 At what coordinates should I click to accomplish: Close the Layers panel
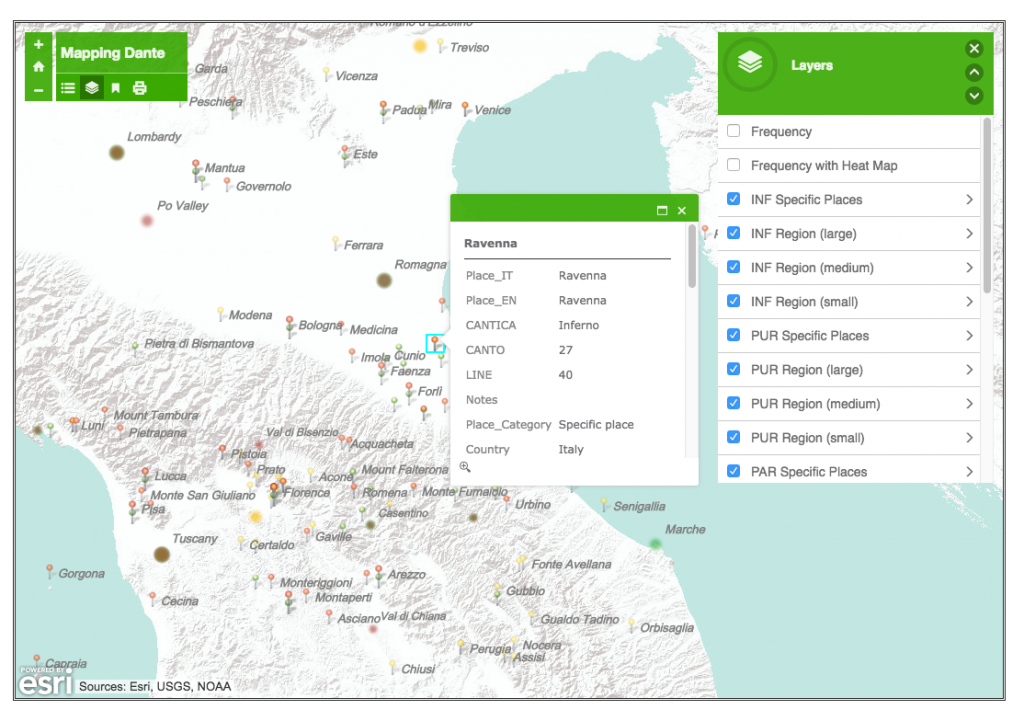(x=974, y=48)
